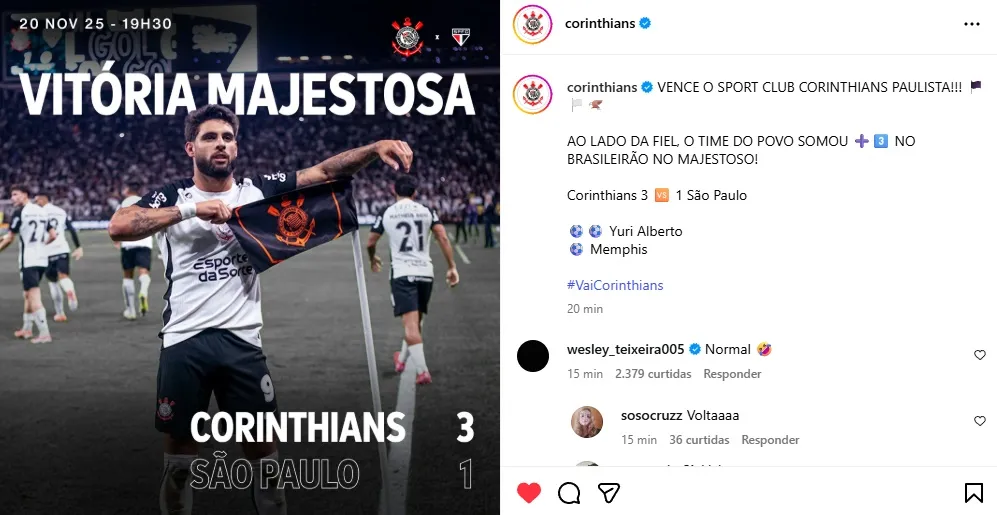Unlike the post with red heart icon
This screenshot has height=515, width=997.
click(x=528, y=493)
